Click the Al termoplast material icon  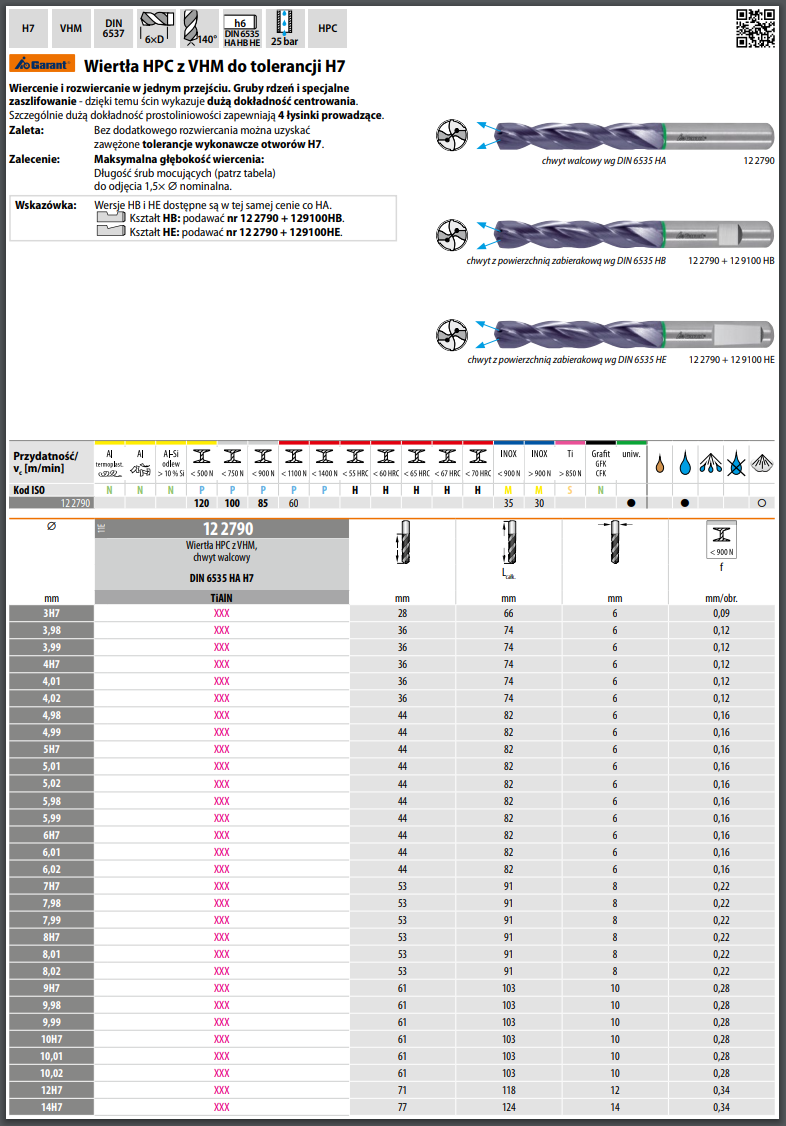point(109,462)
